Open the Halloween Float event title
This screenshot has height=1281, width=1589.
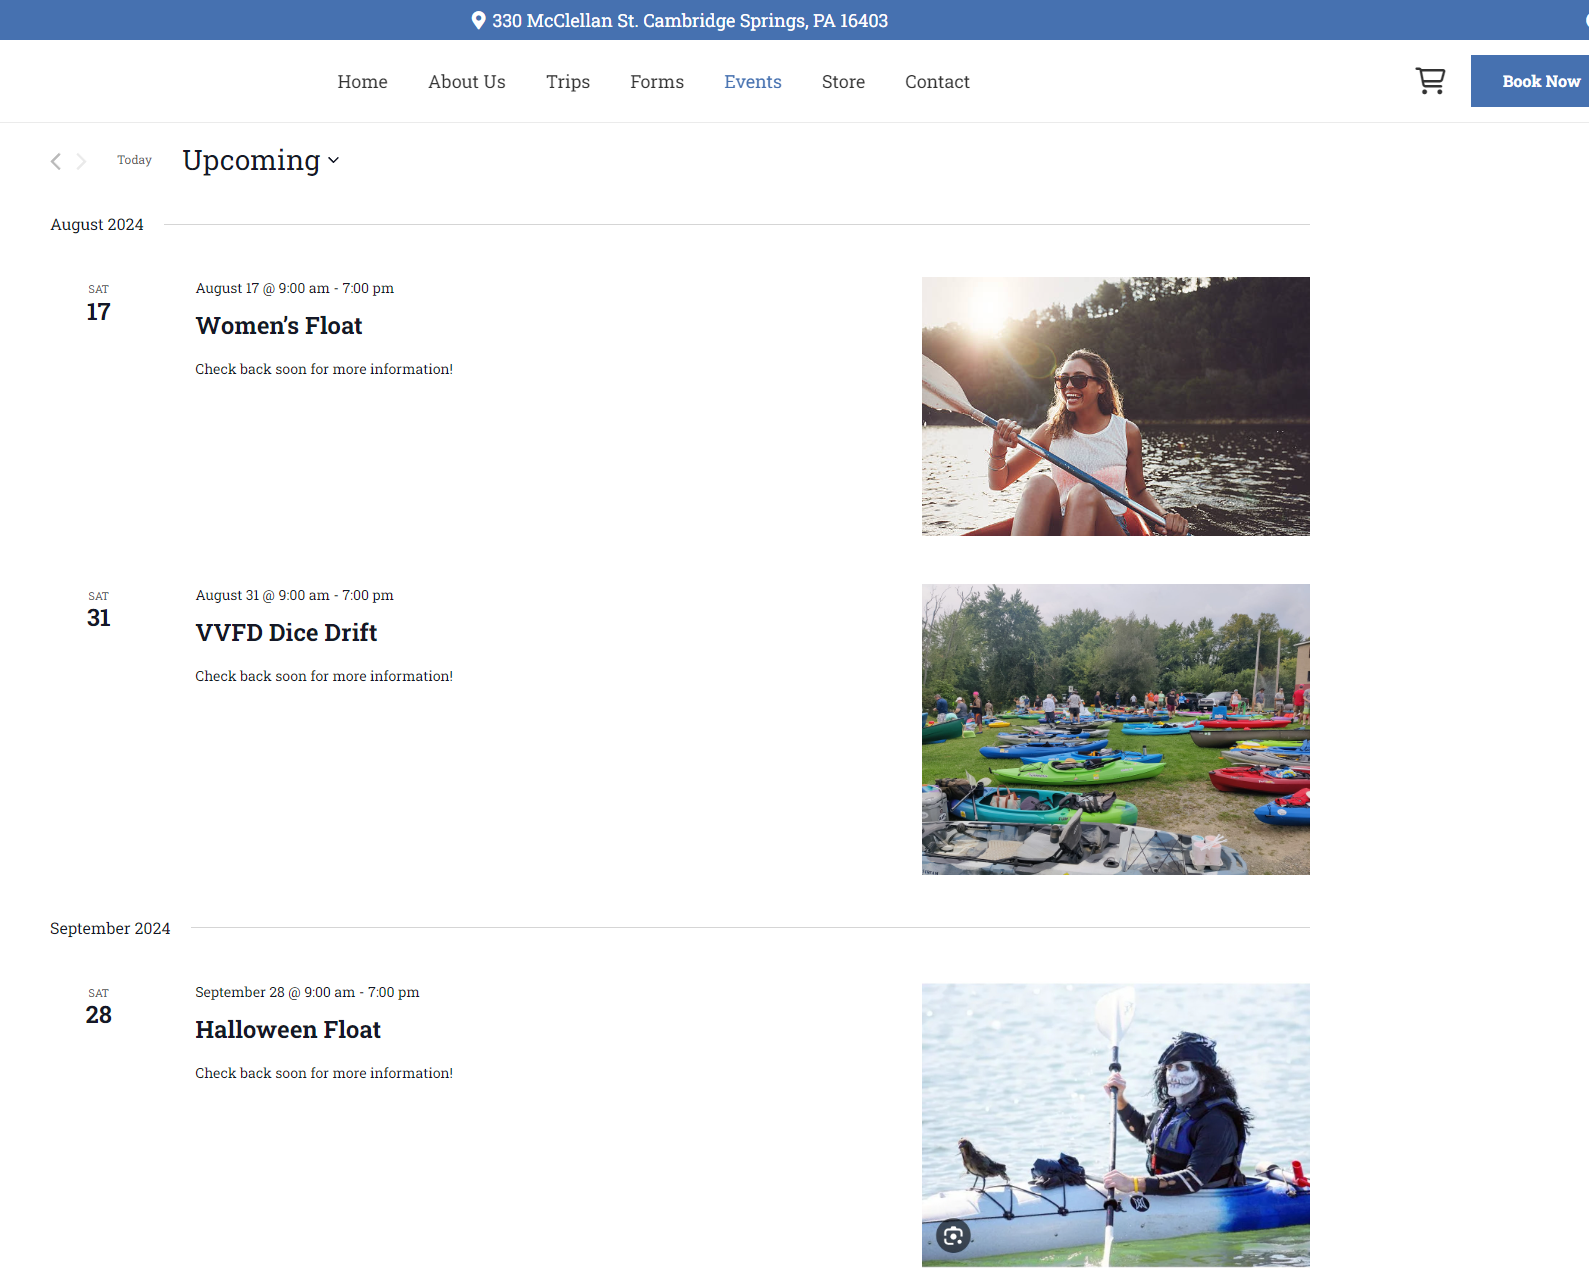click(288, 1030)
